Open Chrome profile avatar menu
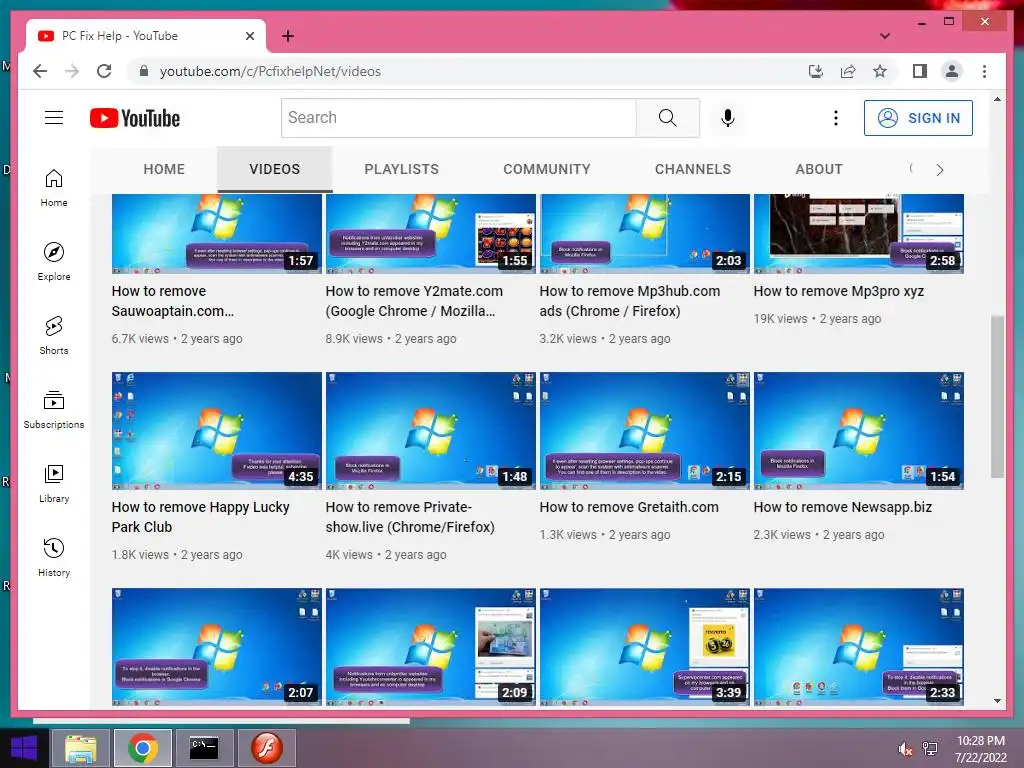The height and width of the screenshot is (768, 1024). [952, 71]
